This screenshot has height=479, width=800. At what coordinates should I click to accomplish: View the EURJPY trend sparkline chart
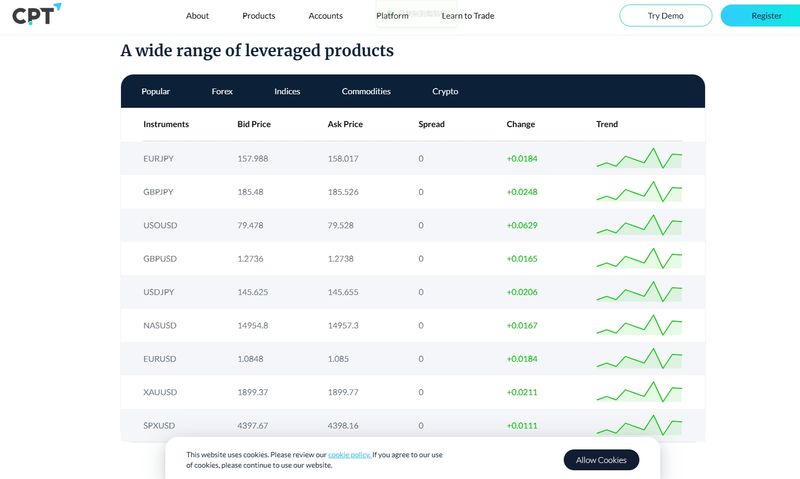639,158
